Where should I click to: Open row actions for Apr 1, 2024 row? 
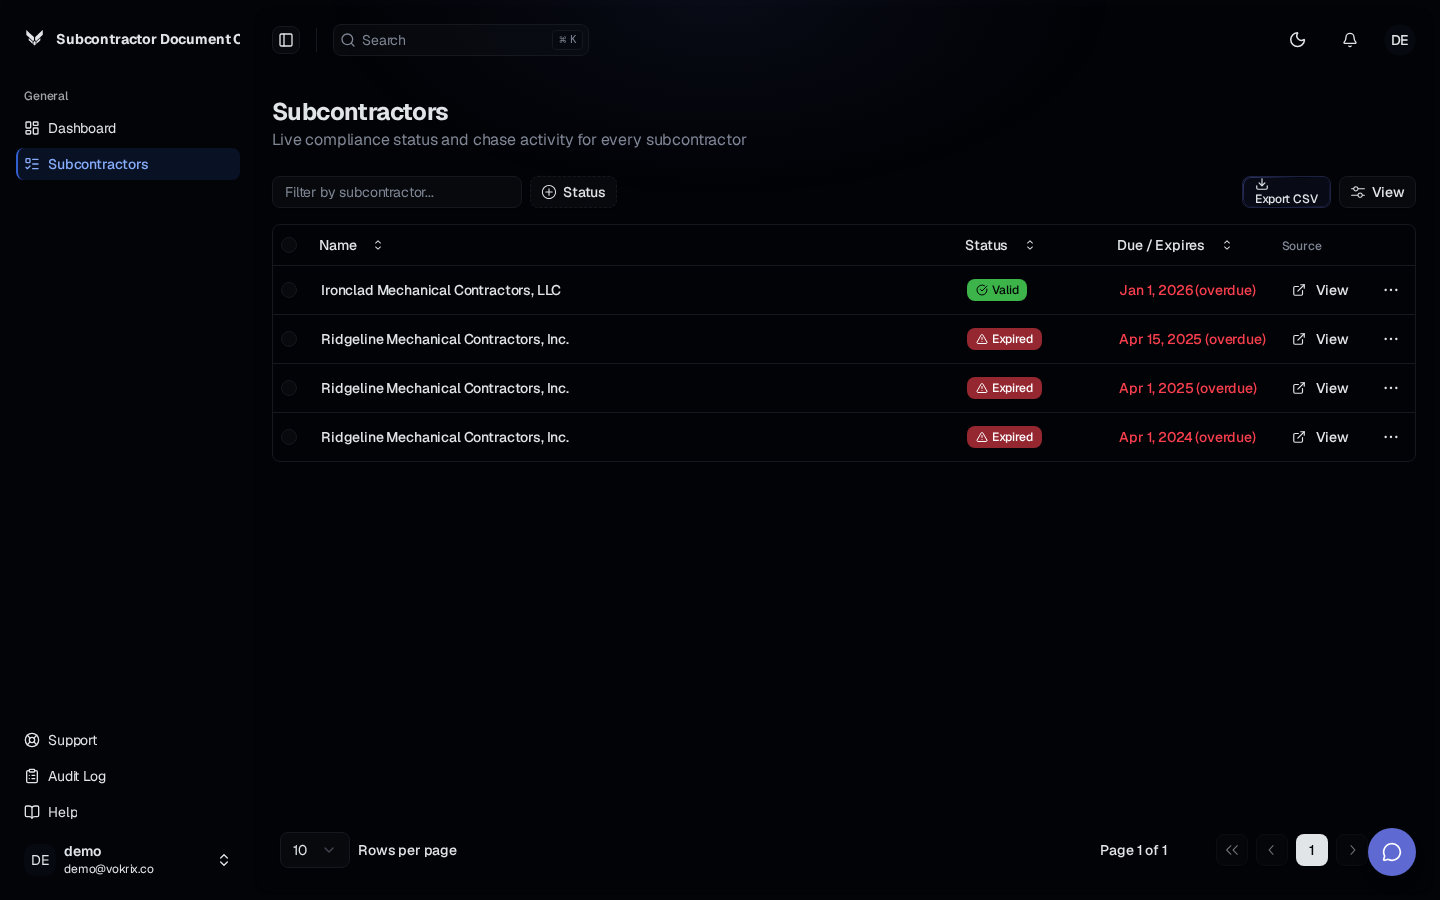click(x=1391, y=437)
